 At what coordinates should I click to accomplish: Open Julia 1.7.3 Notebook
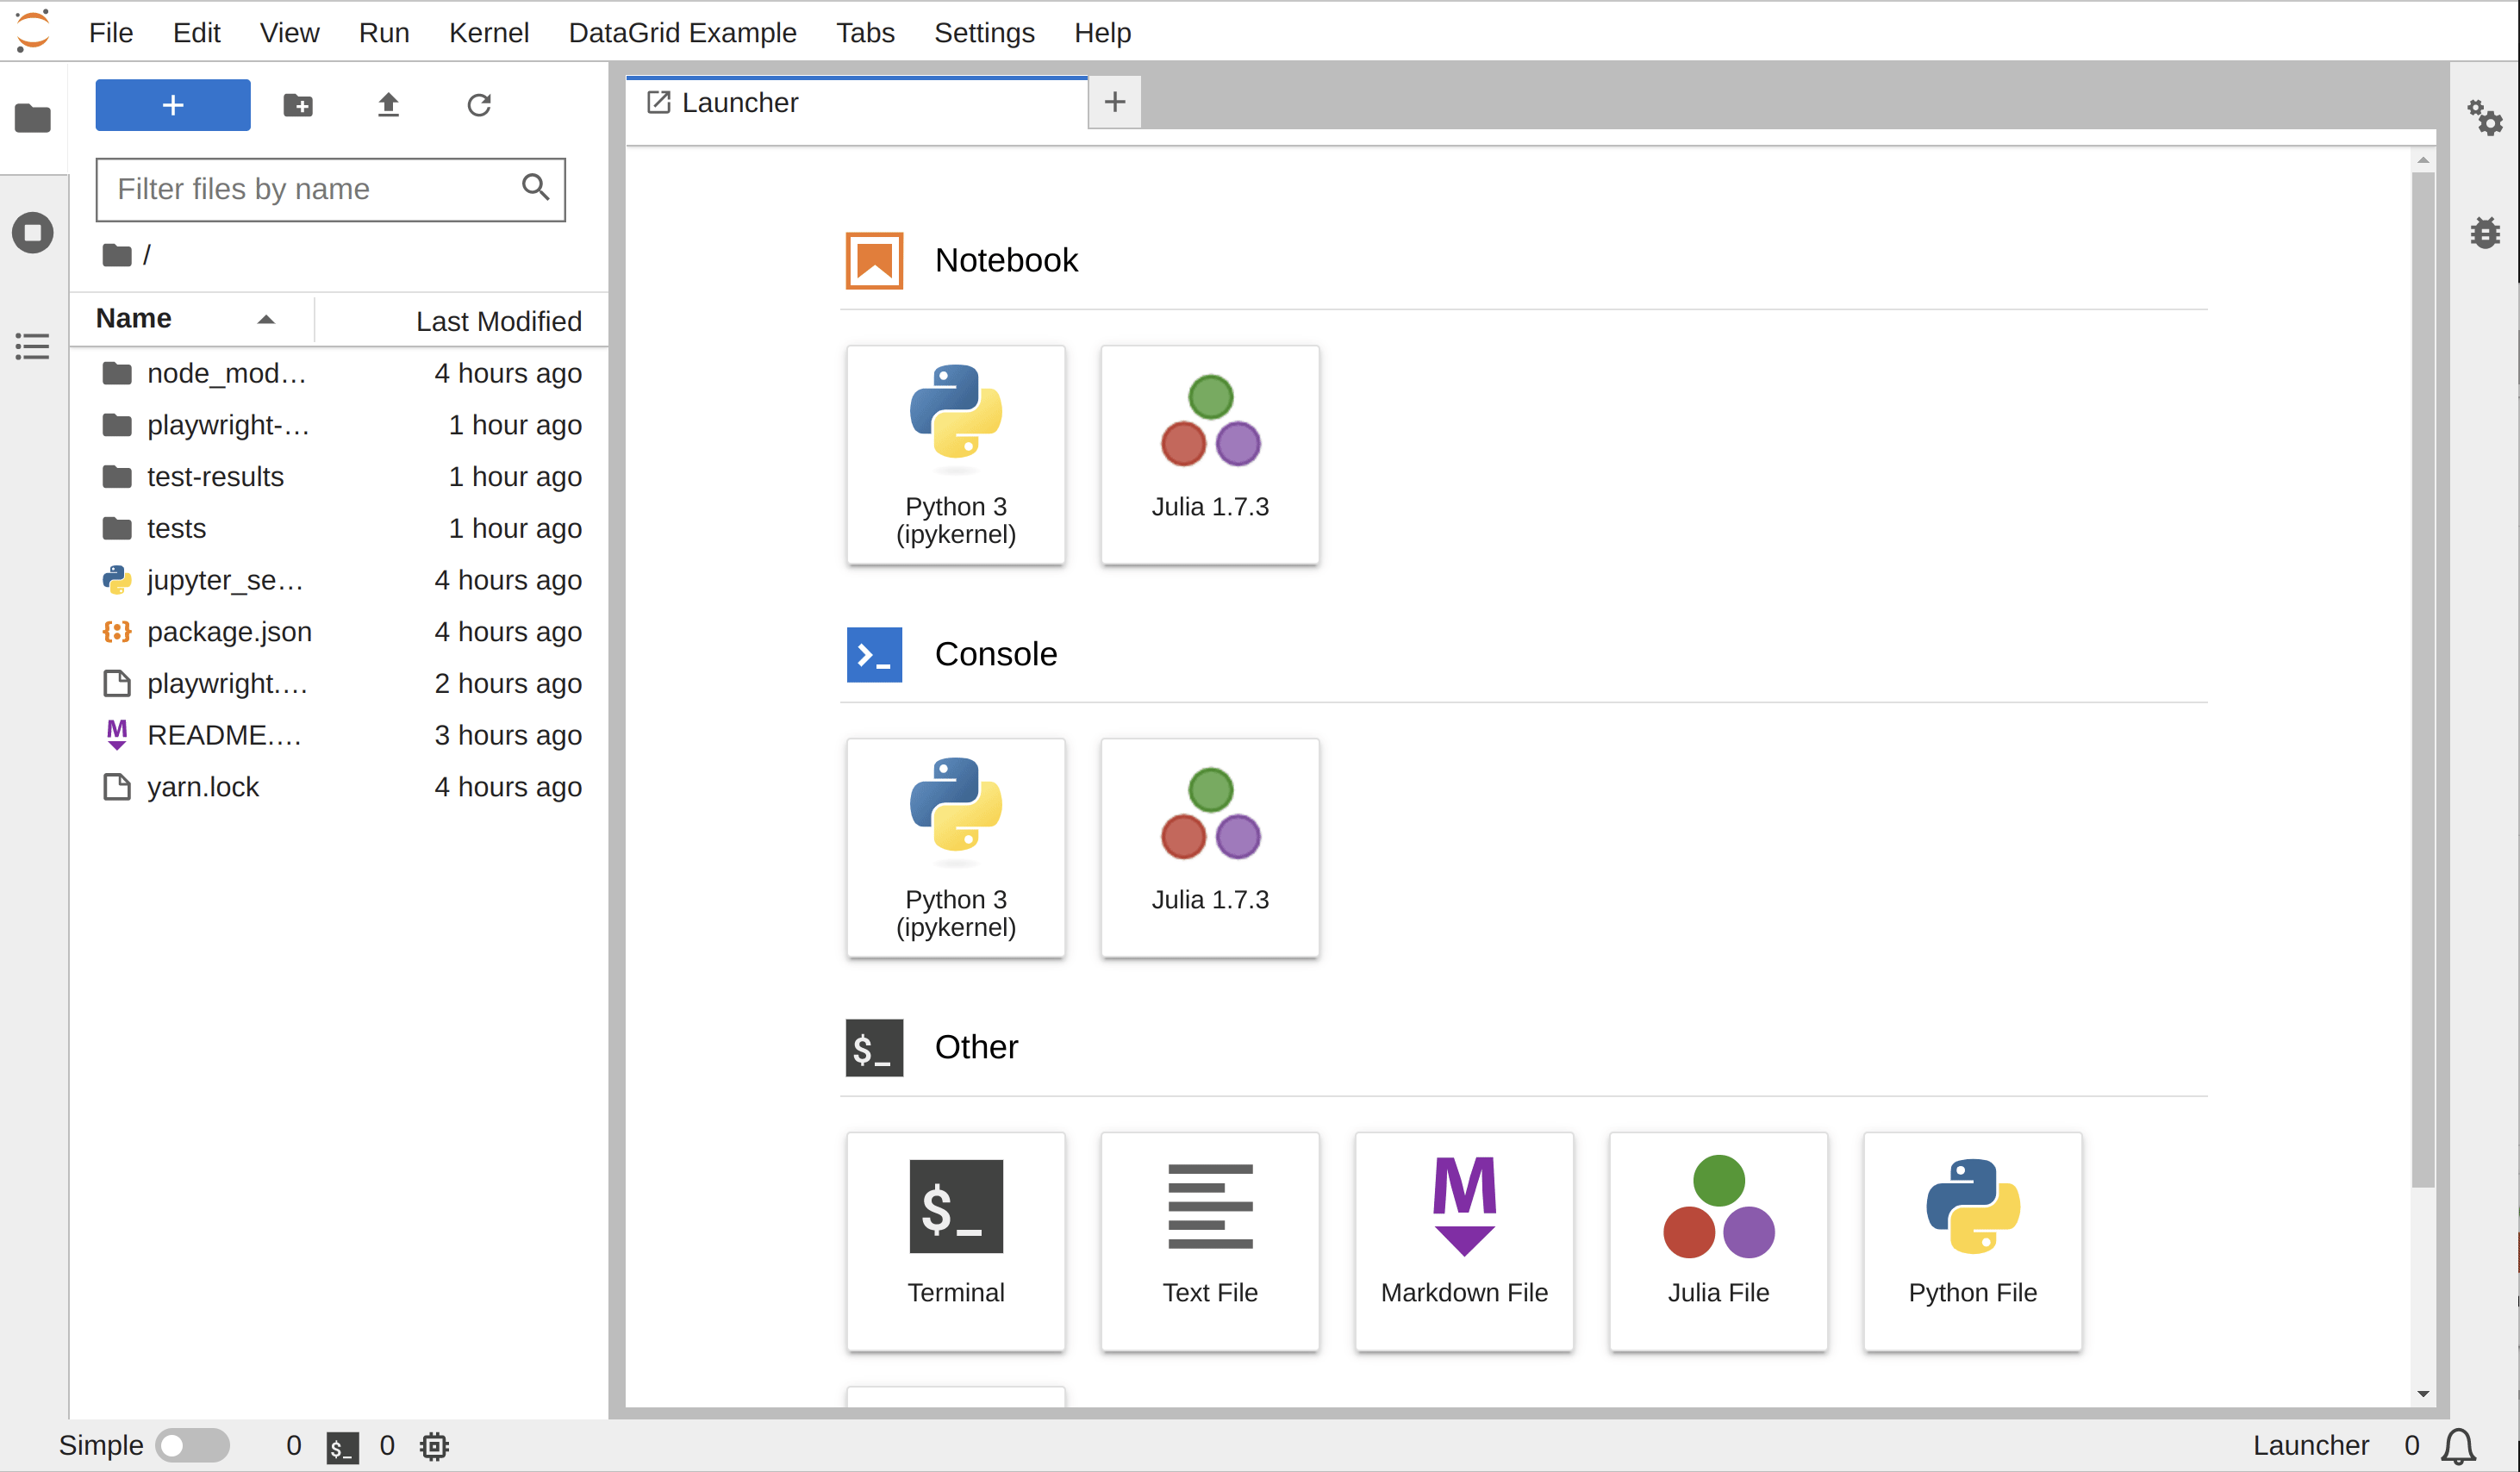pyautogui.click(x=1209, y=452)
